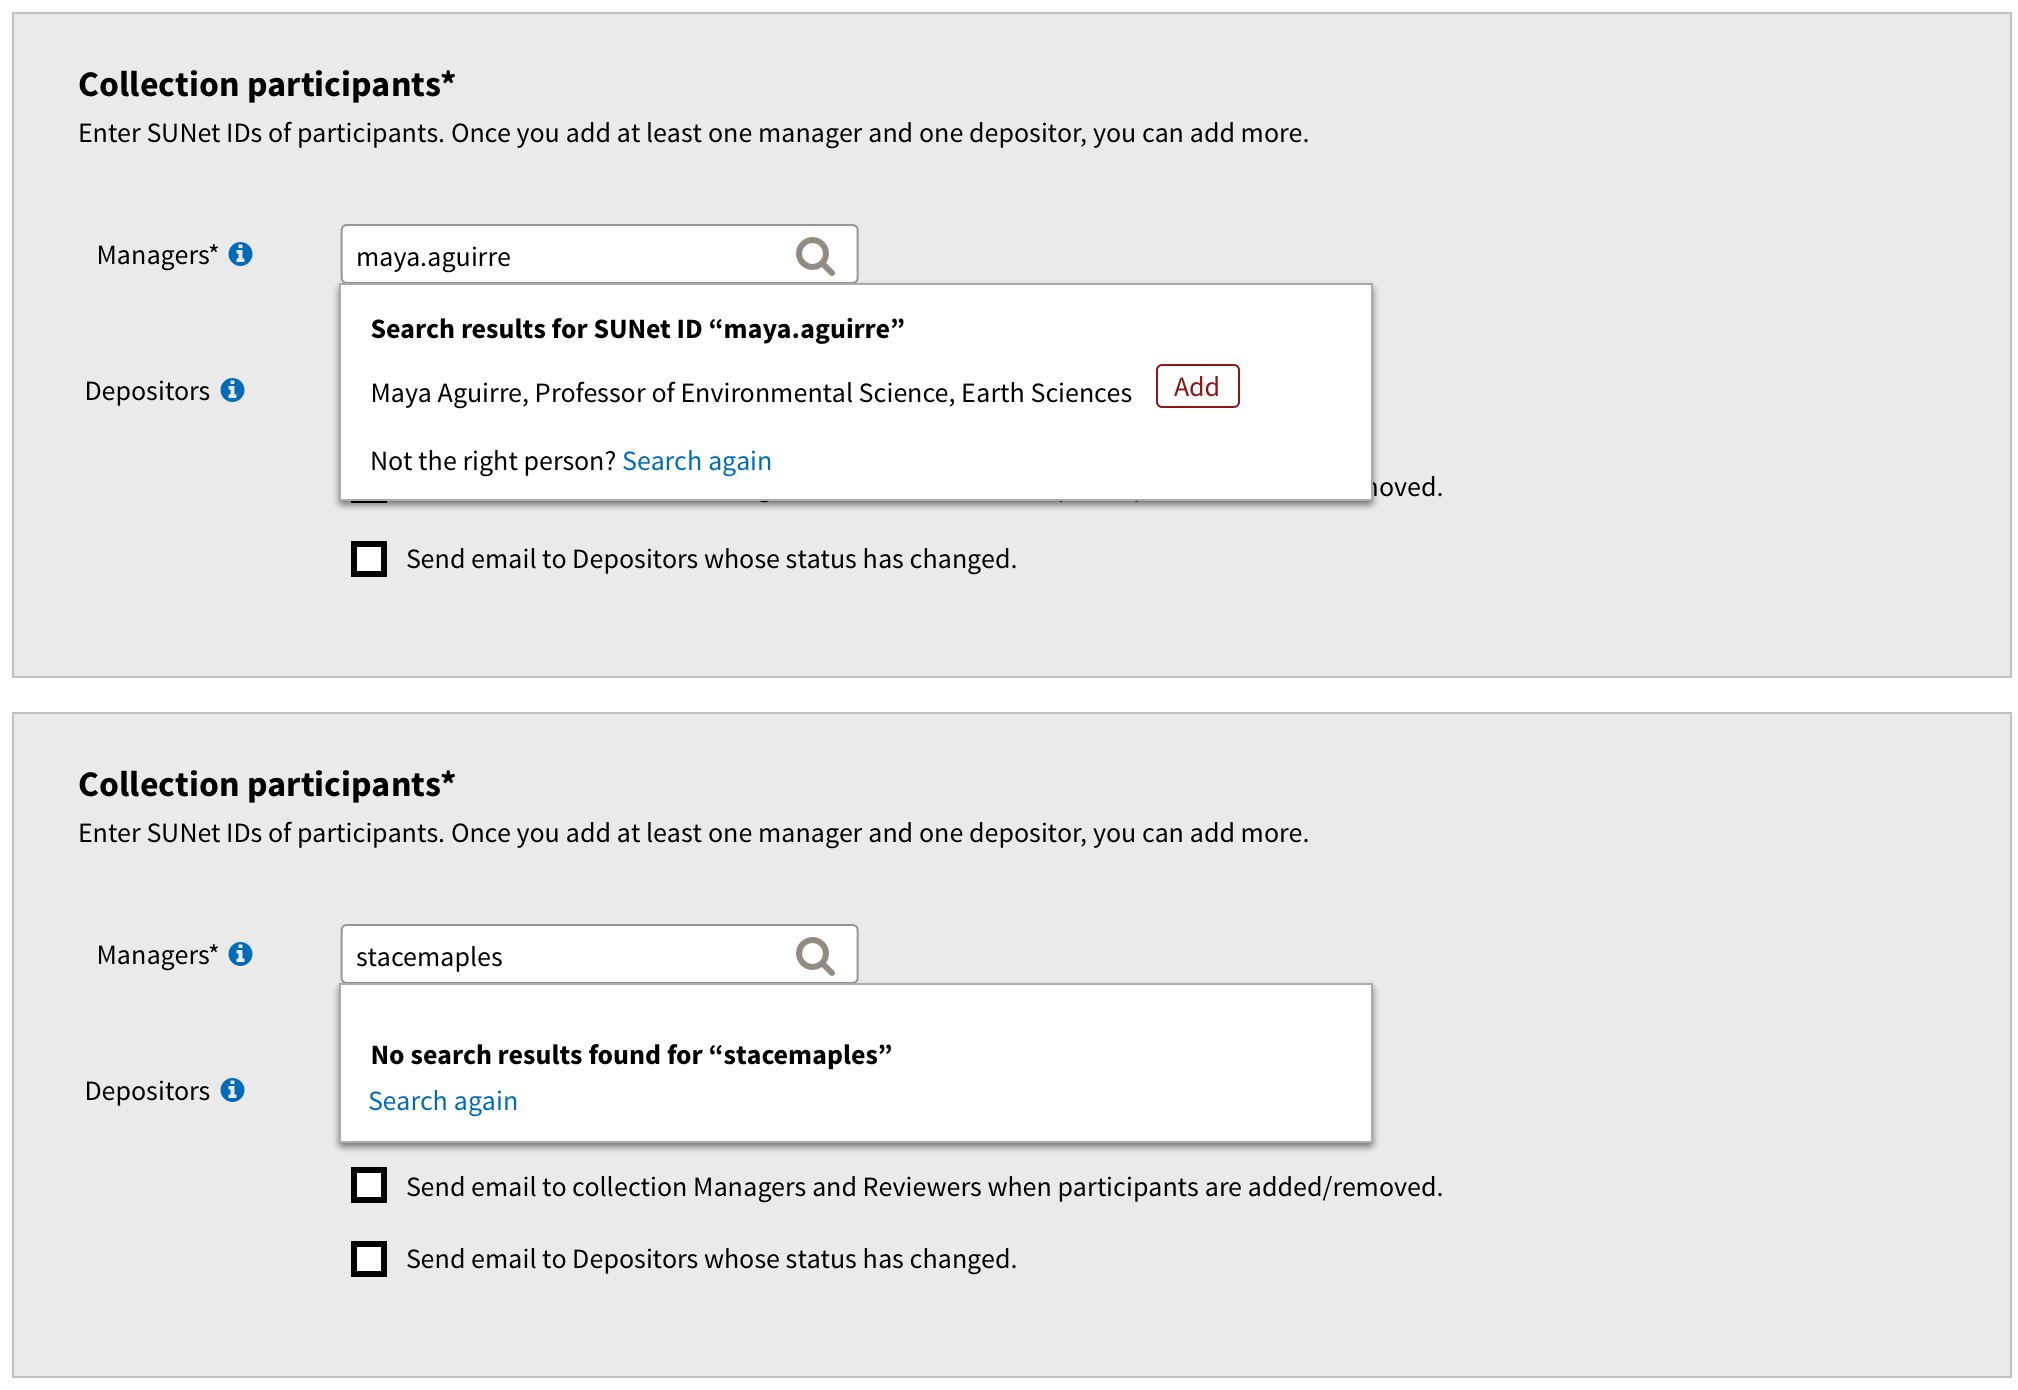This screenshot has height=1390, width=2018.
Task: Open the Managers info tooltip in the bottom section
Action: tap(240, 954)
